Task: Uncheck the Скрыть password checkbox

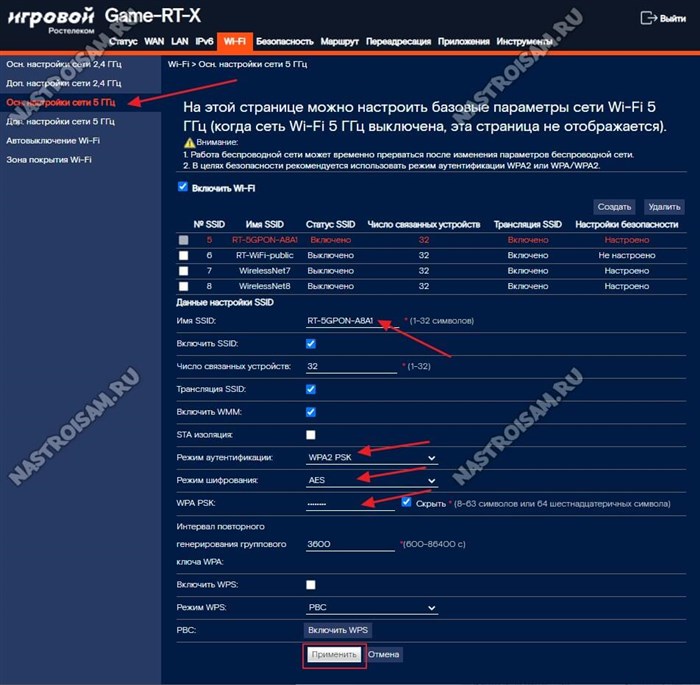Action: click(406, 502)
